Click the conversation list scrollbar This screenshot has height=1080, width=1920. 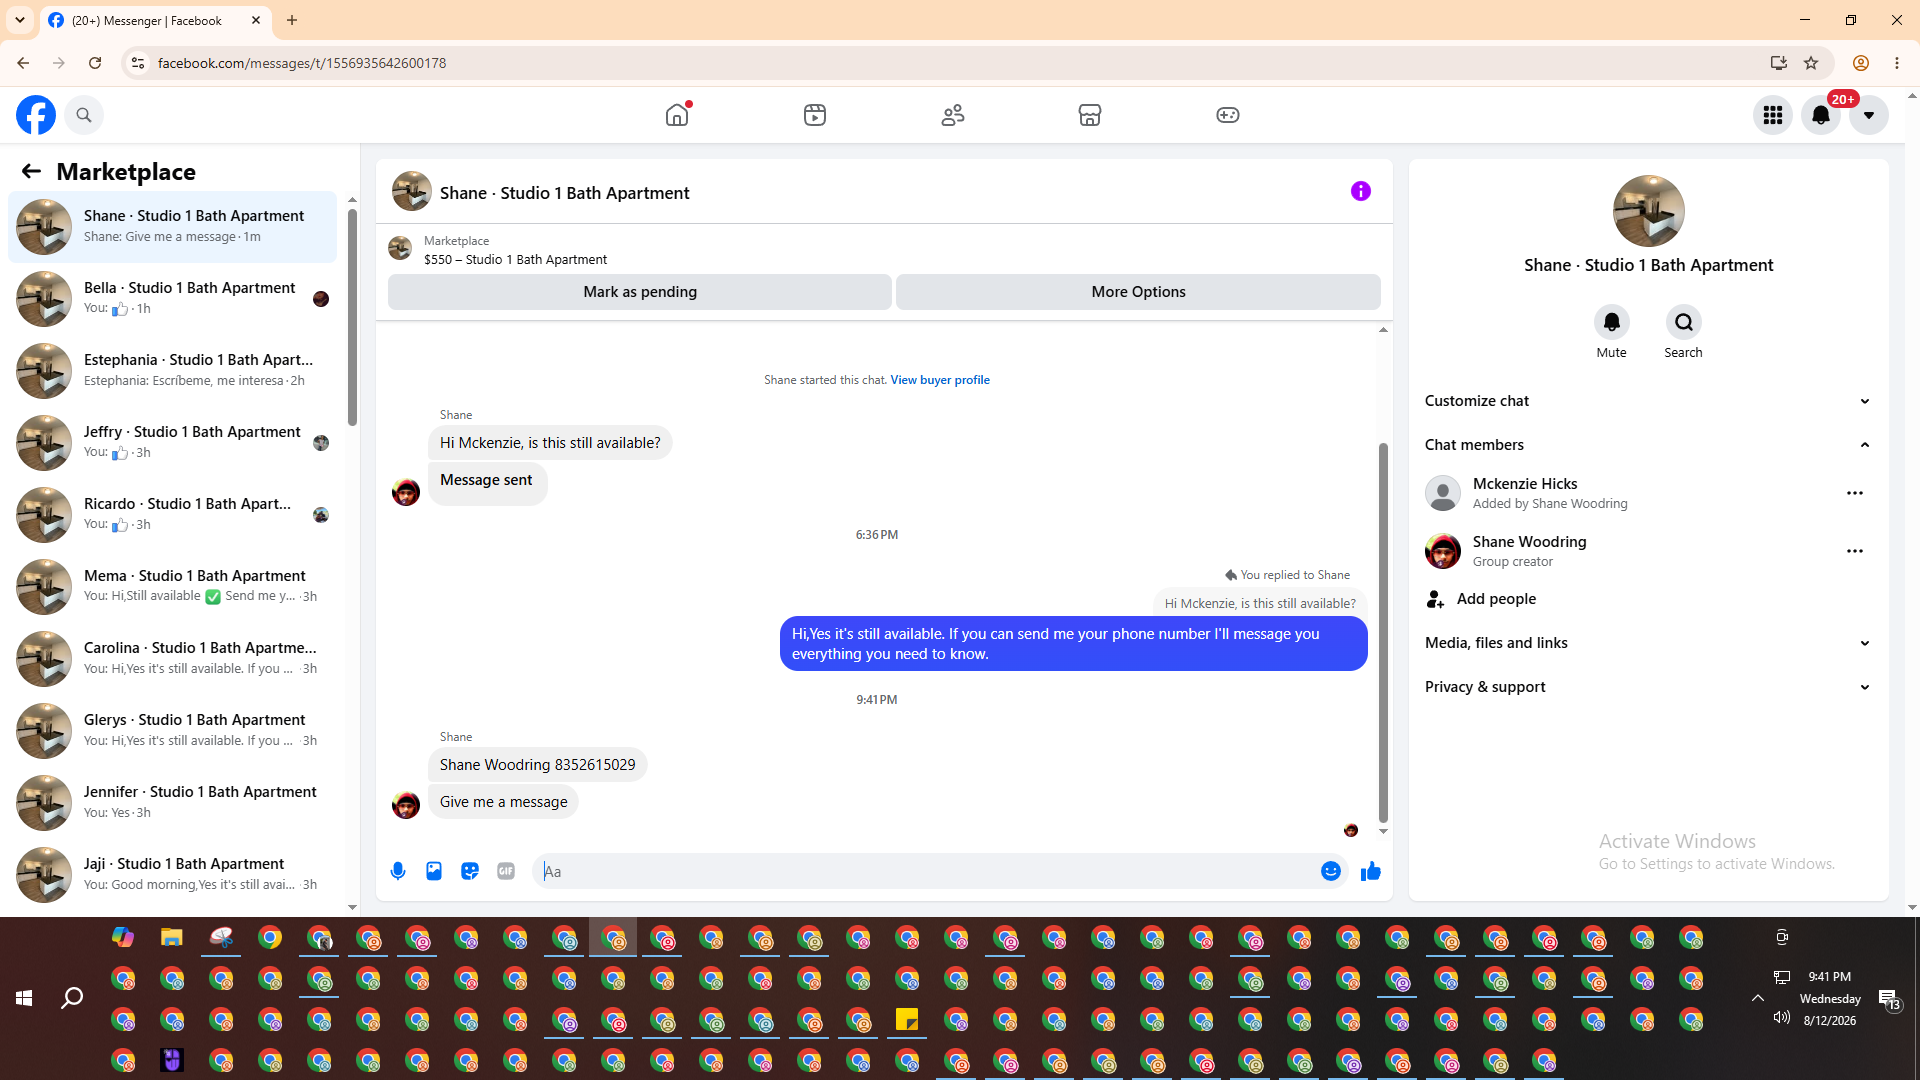[x=352, y=315]
